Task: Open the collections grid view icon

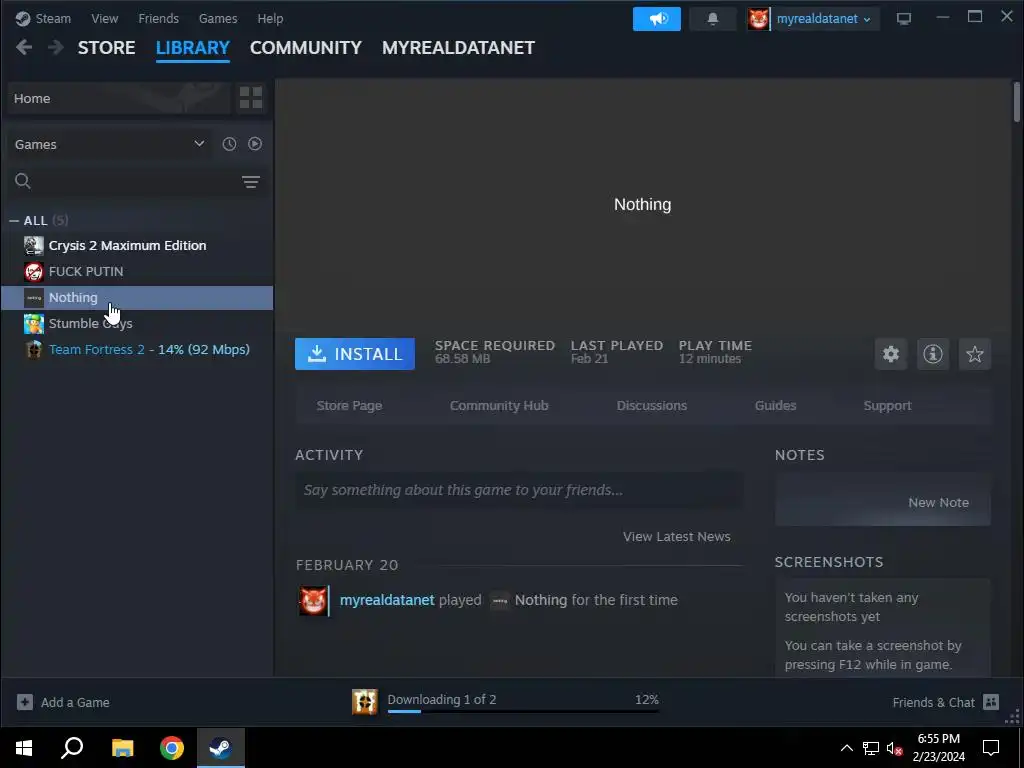Action: click(251, 98)
